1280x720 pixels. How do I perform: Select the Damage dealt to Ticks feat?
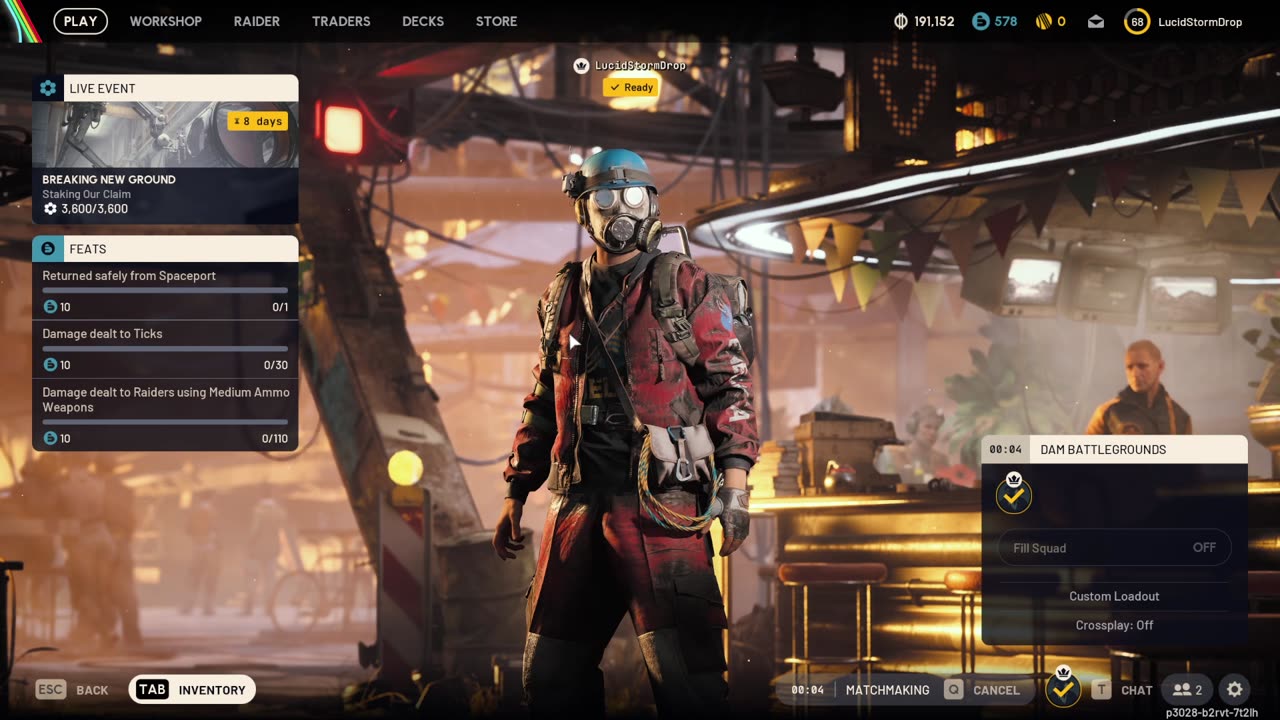(165, 349)
